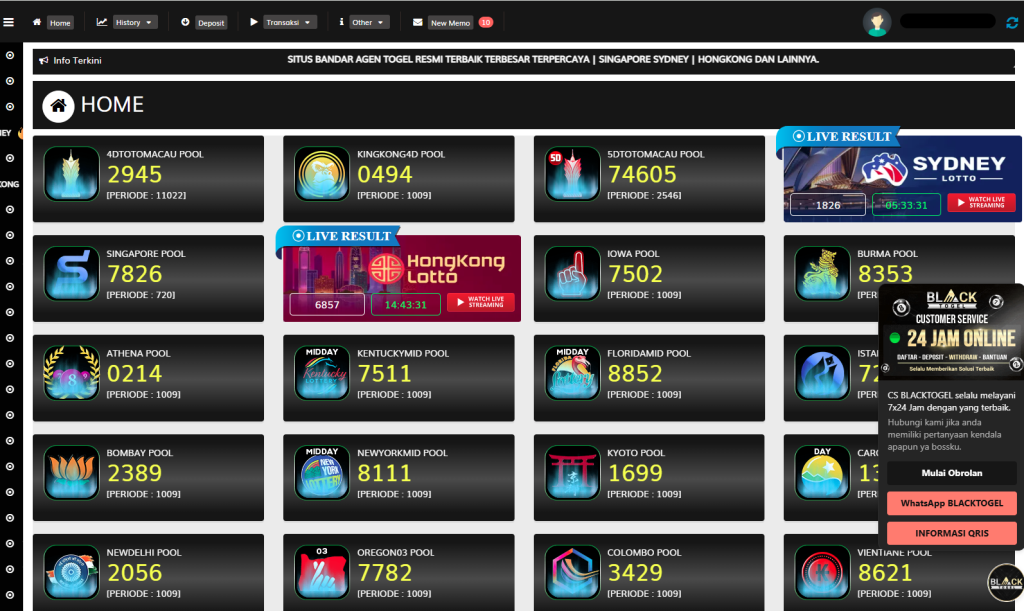Open the hamburger sidebar menu
This screenshot has width=1024, height=611.
8,22
